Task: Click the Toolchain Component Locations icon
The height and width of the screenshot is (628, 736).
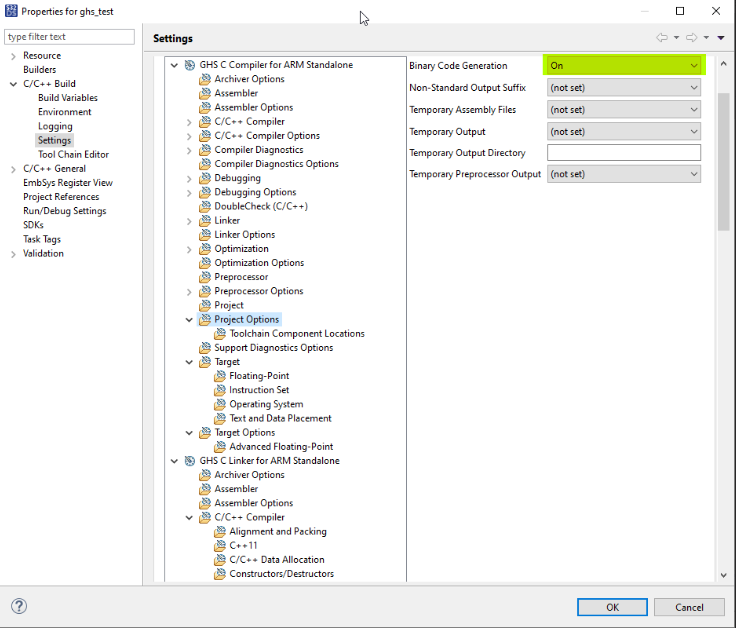Action: [220, 334]
